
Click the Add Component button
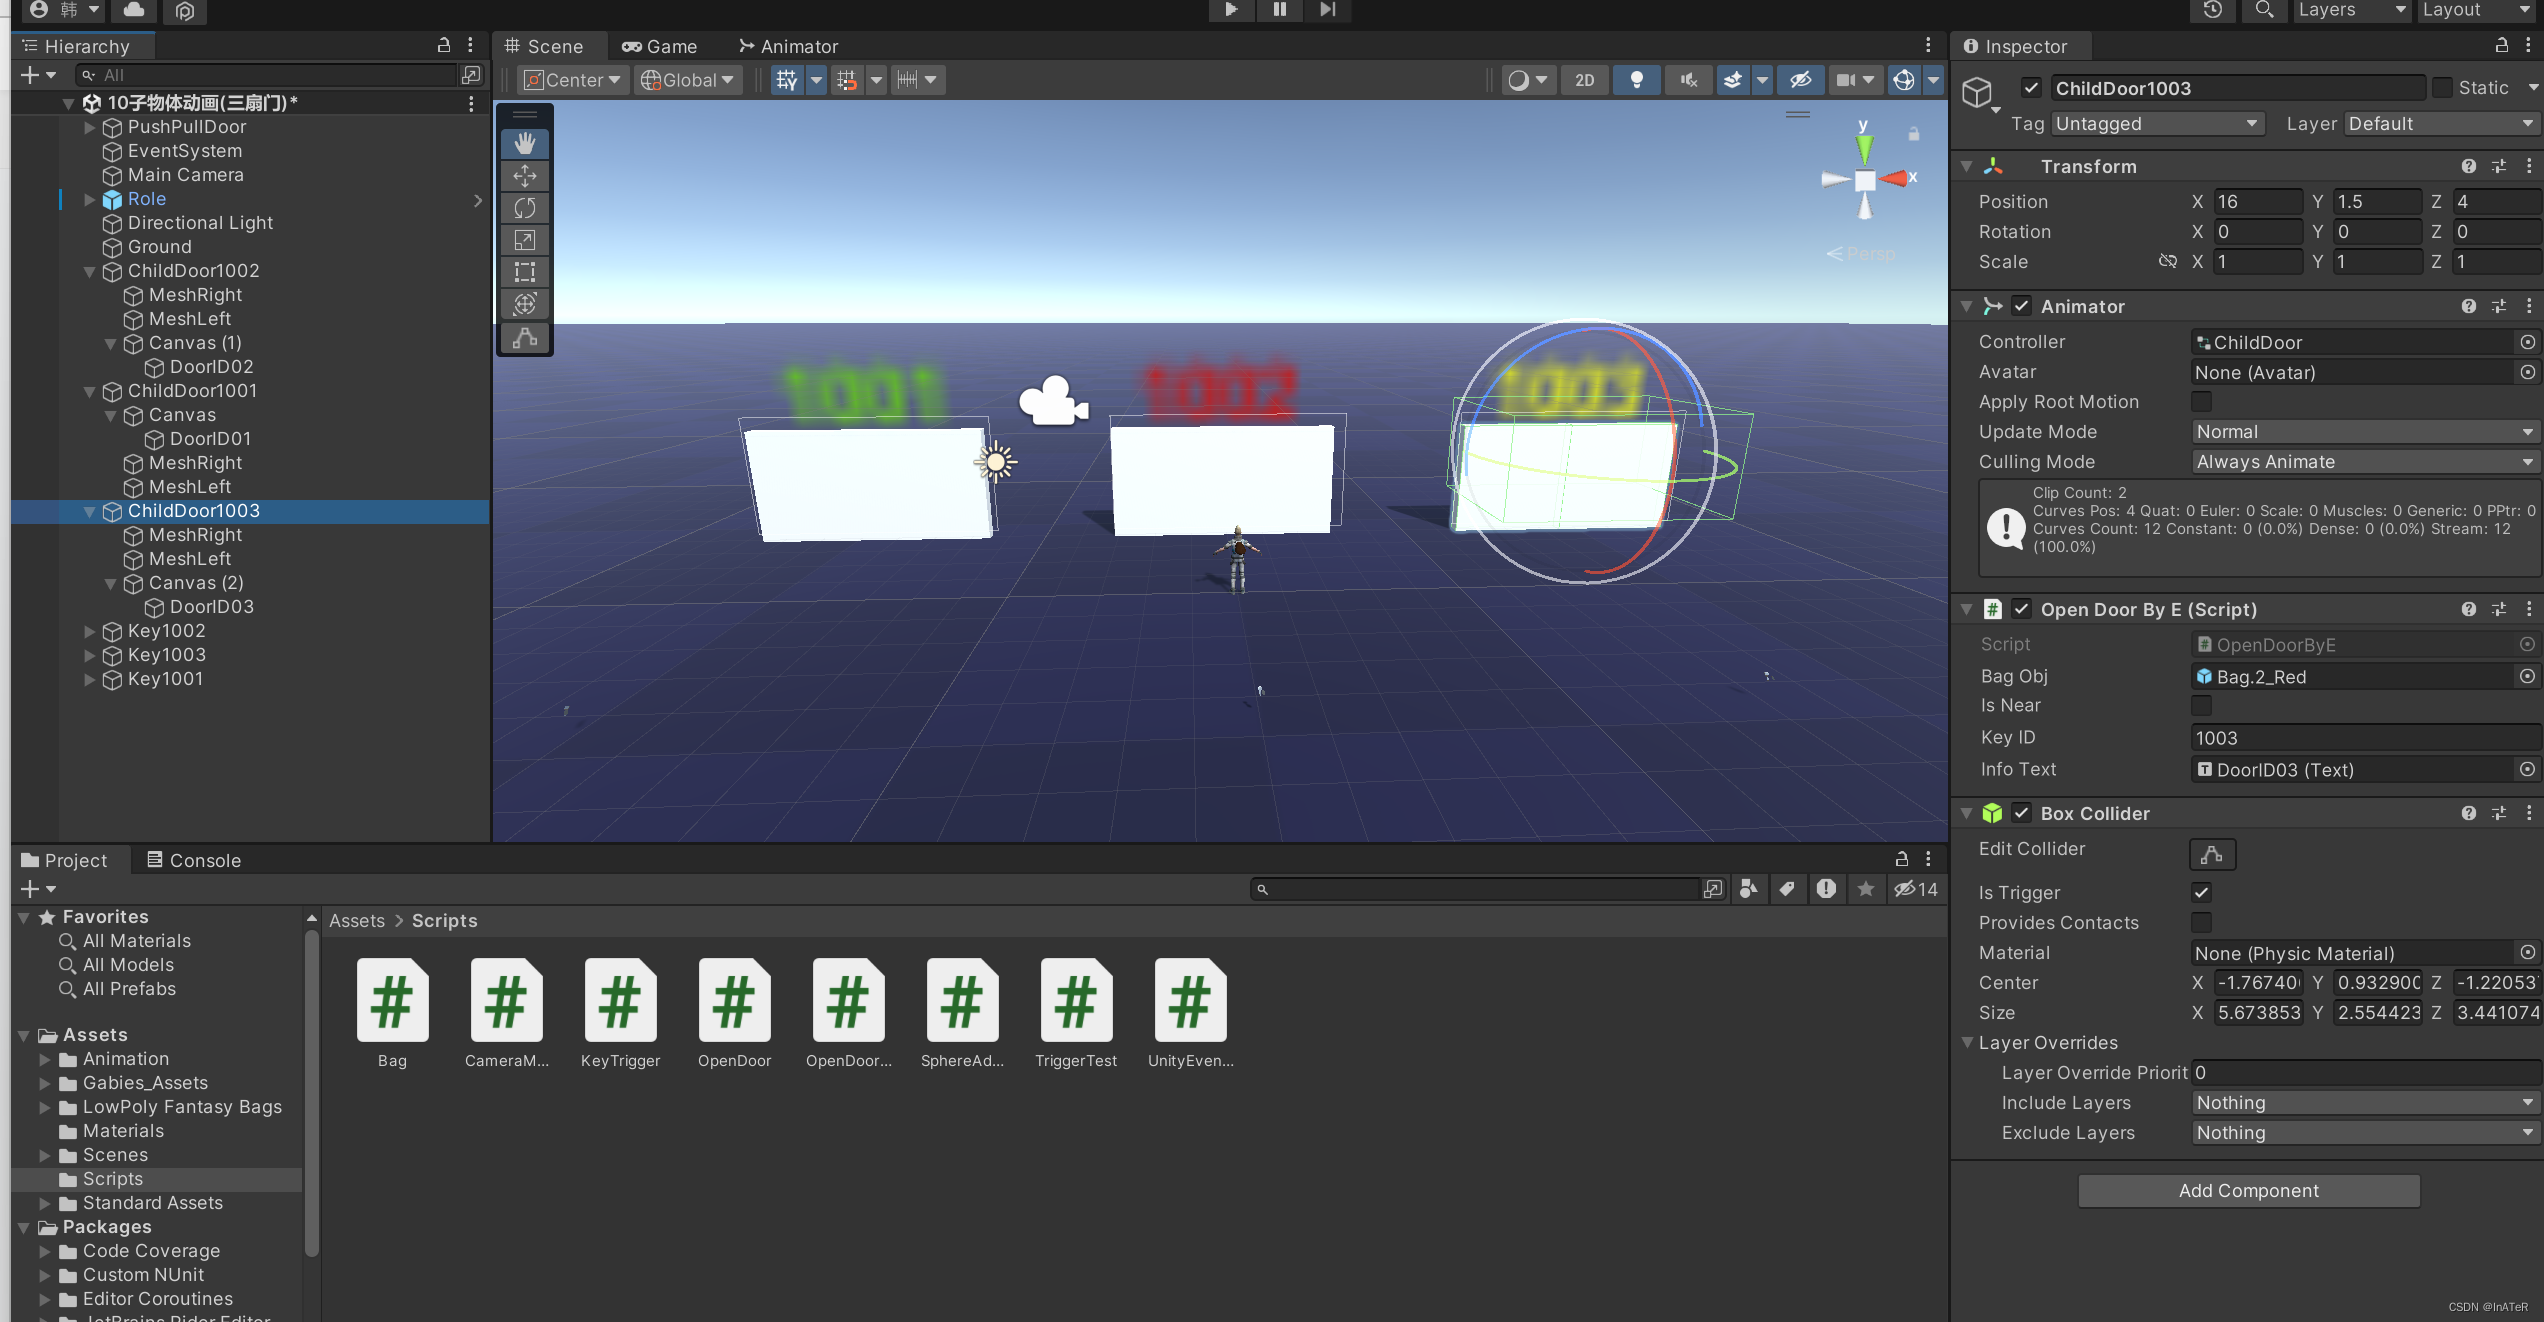click(x=2248, y=1190)
